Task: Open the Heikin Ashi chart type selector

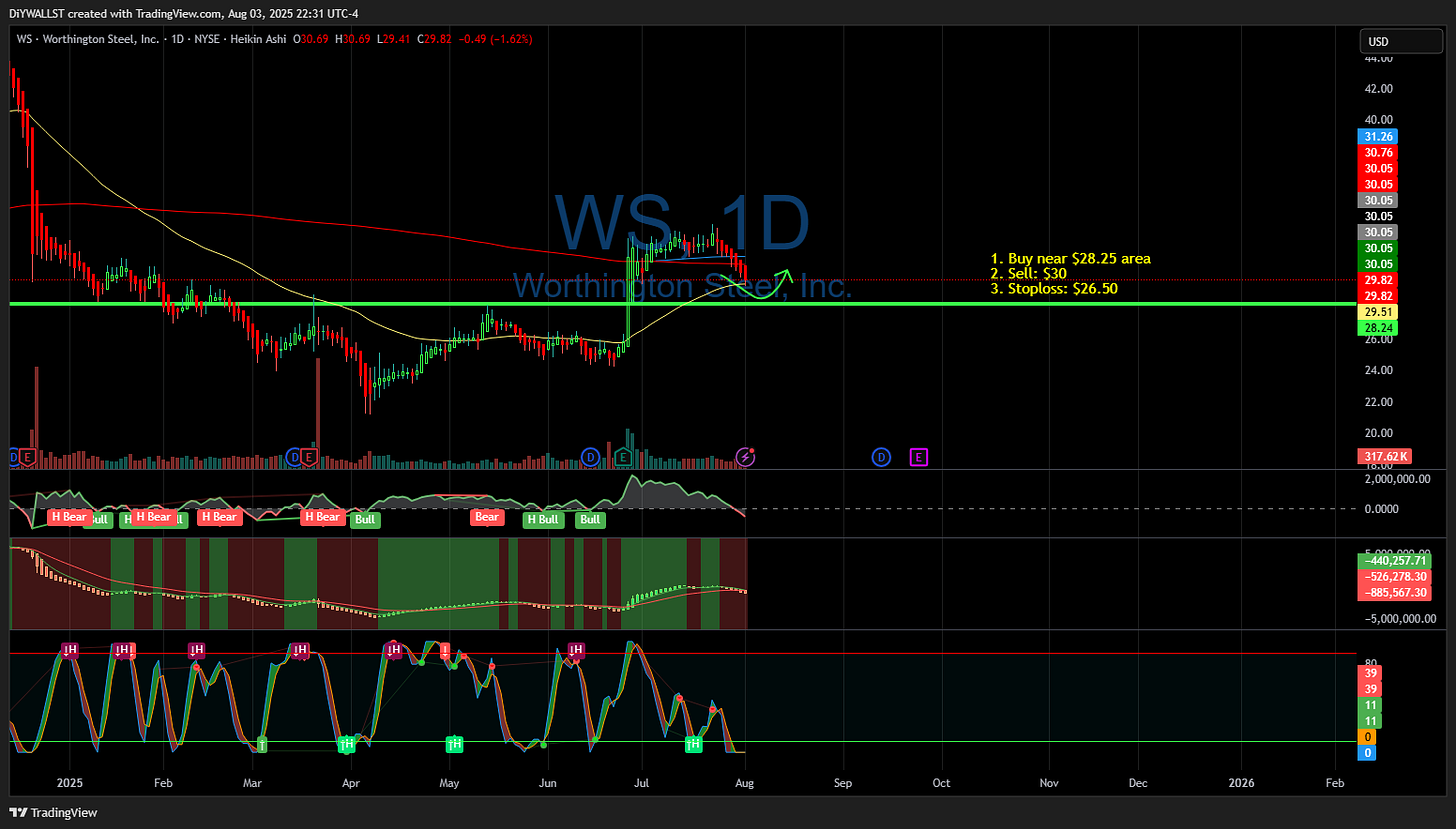Action: pyautogui.click(x=258, y=40)
